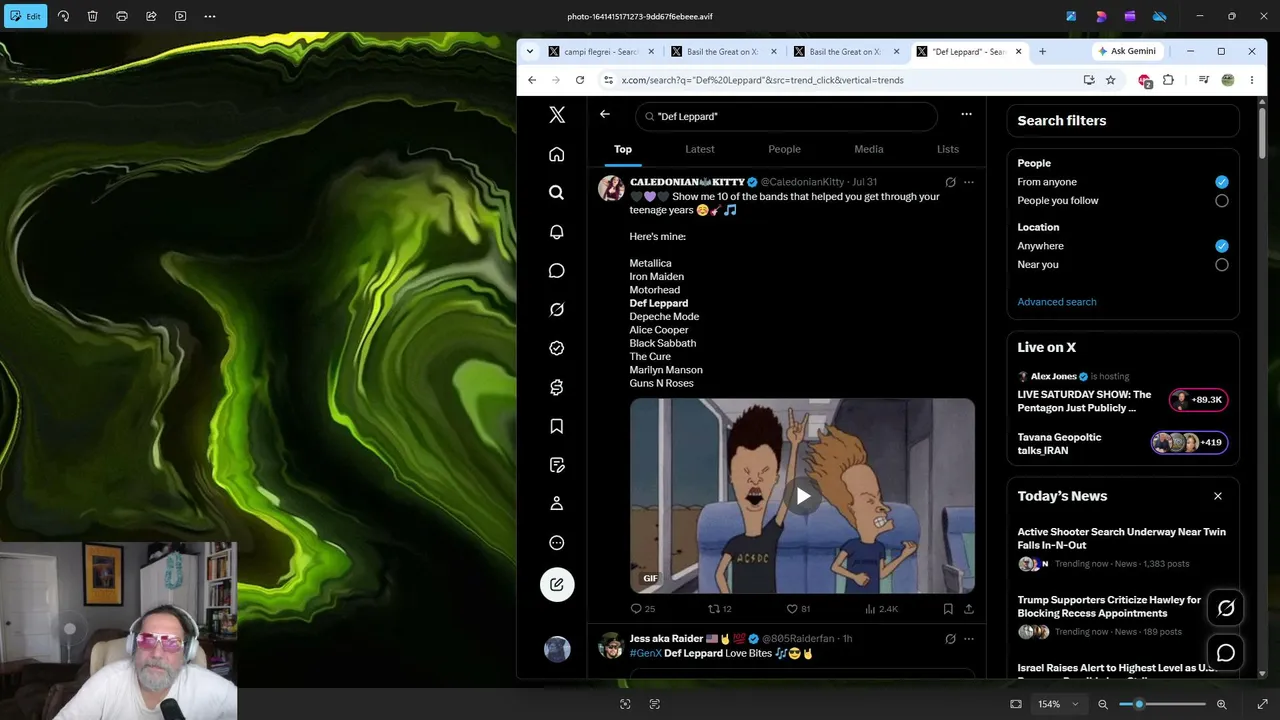
Task: Open X Home from sidebar
Action: [x=557, y=154]
